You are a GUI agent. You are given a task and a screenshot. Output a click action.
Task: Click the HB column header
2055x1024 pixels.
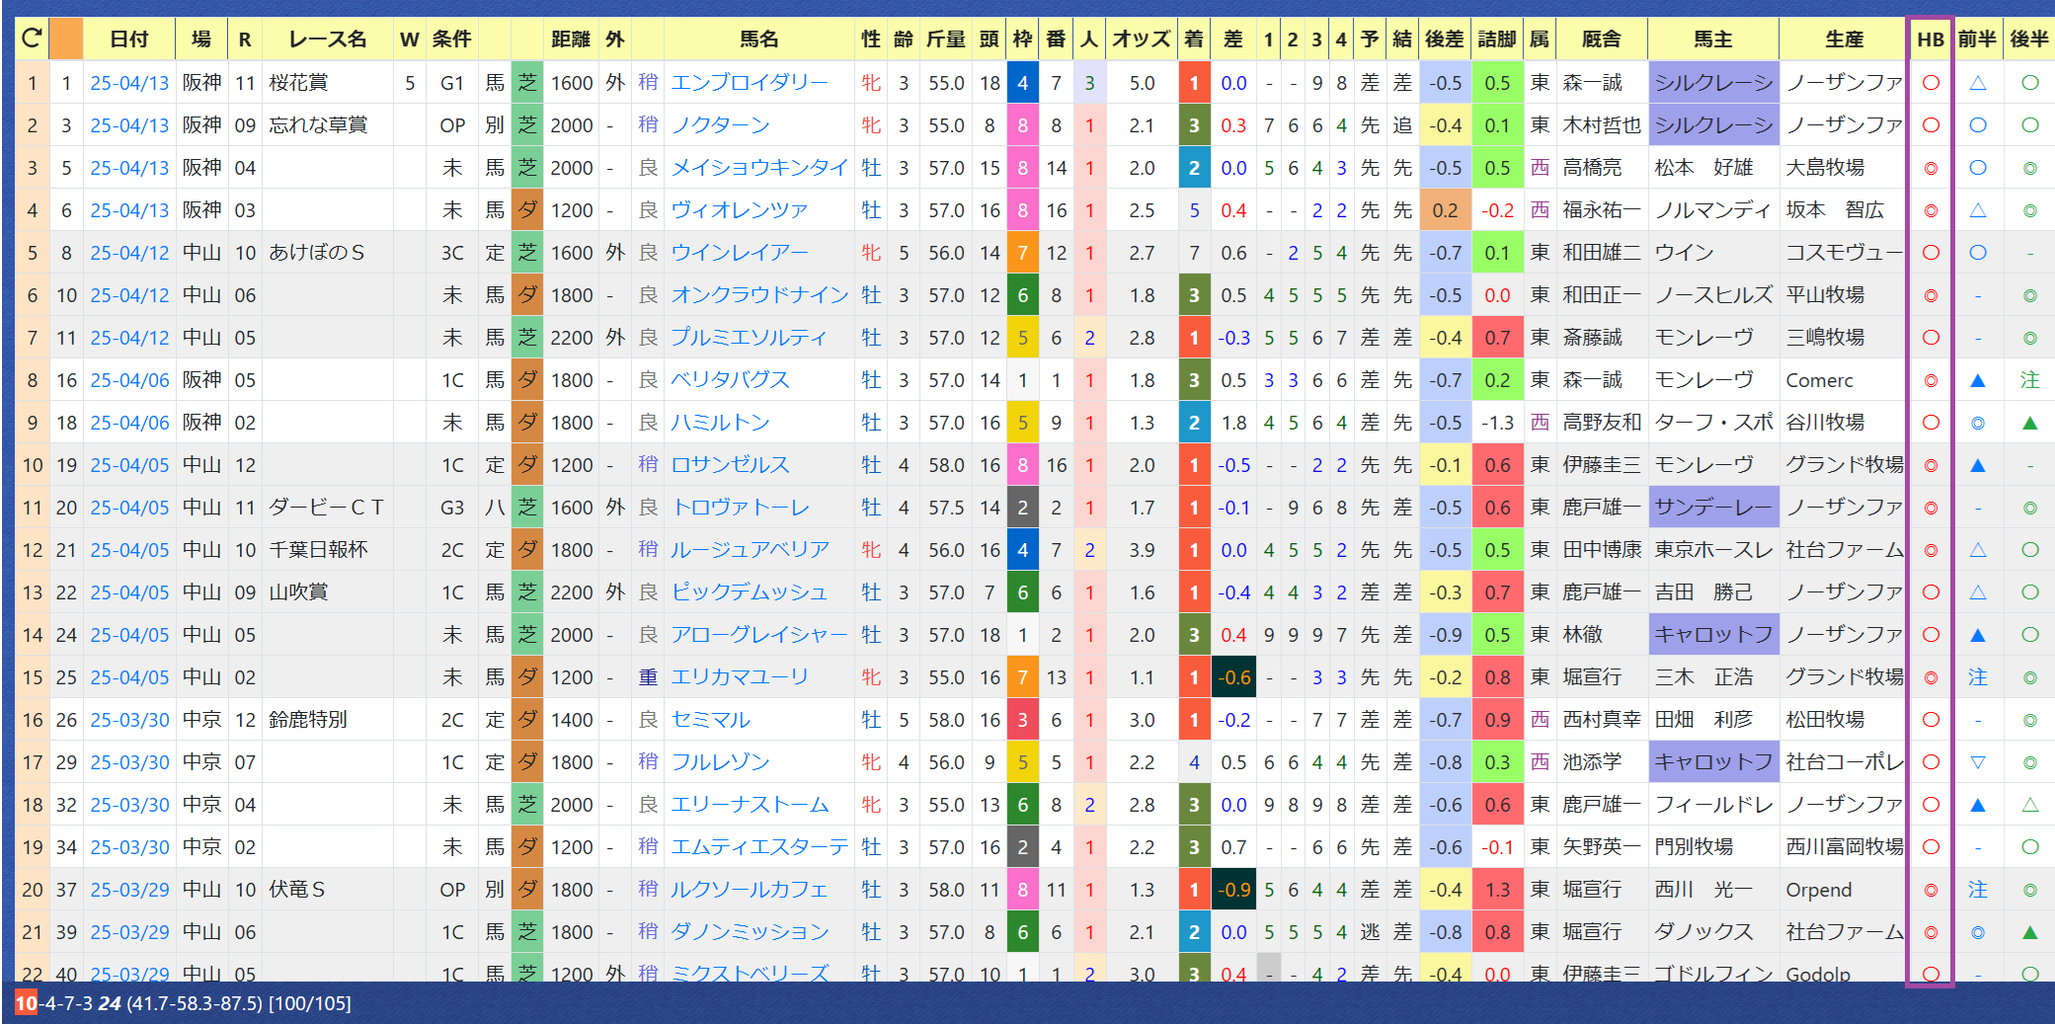point(1930,39)
